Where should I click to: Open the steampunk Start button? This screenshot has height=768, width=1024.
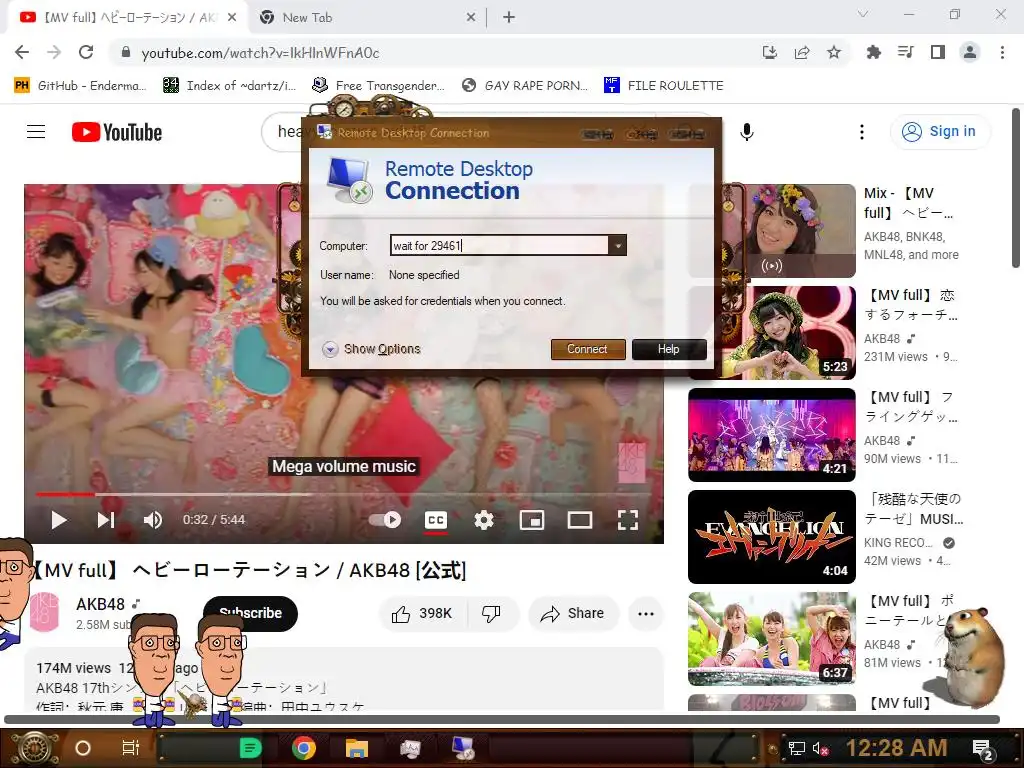(x=33, y=748)
